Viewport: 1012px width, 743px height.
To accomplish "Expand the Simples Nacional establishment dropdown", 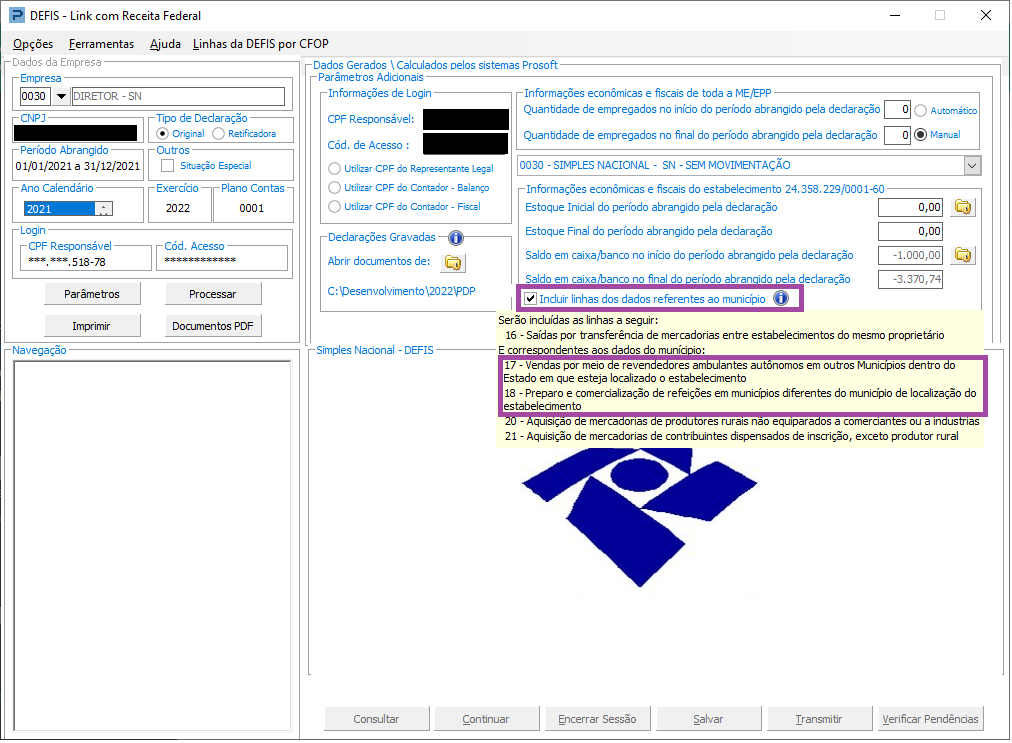I will coord(972,166).
